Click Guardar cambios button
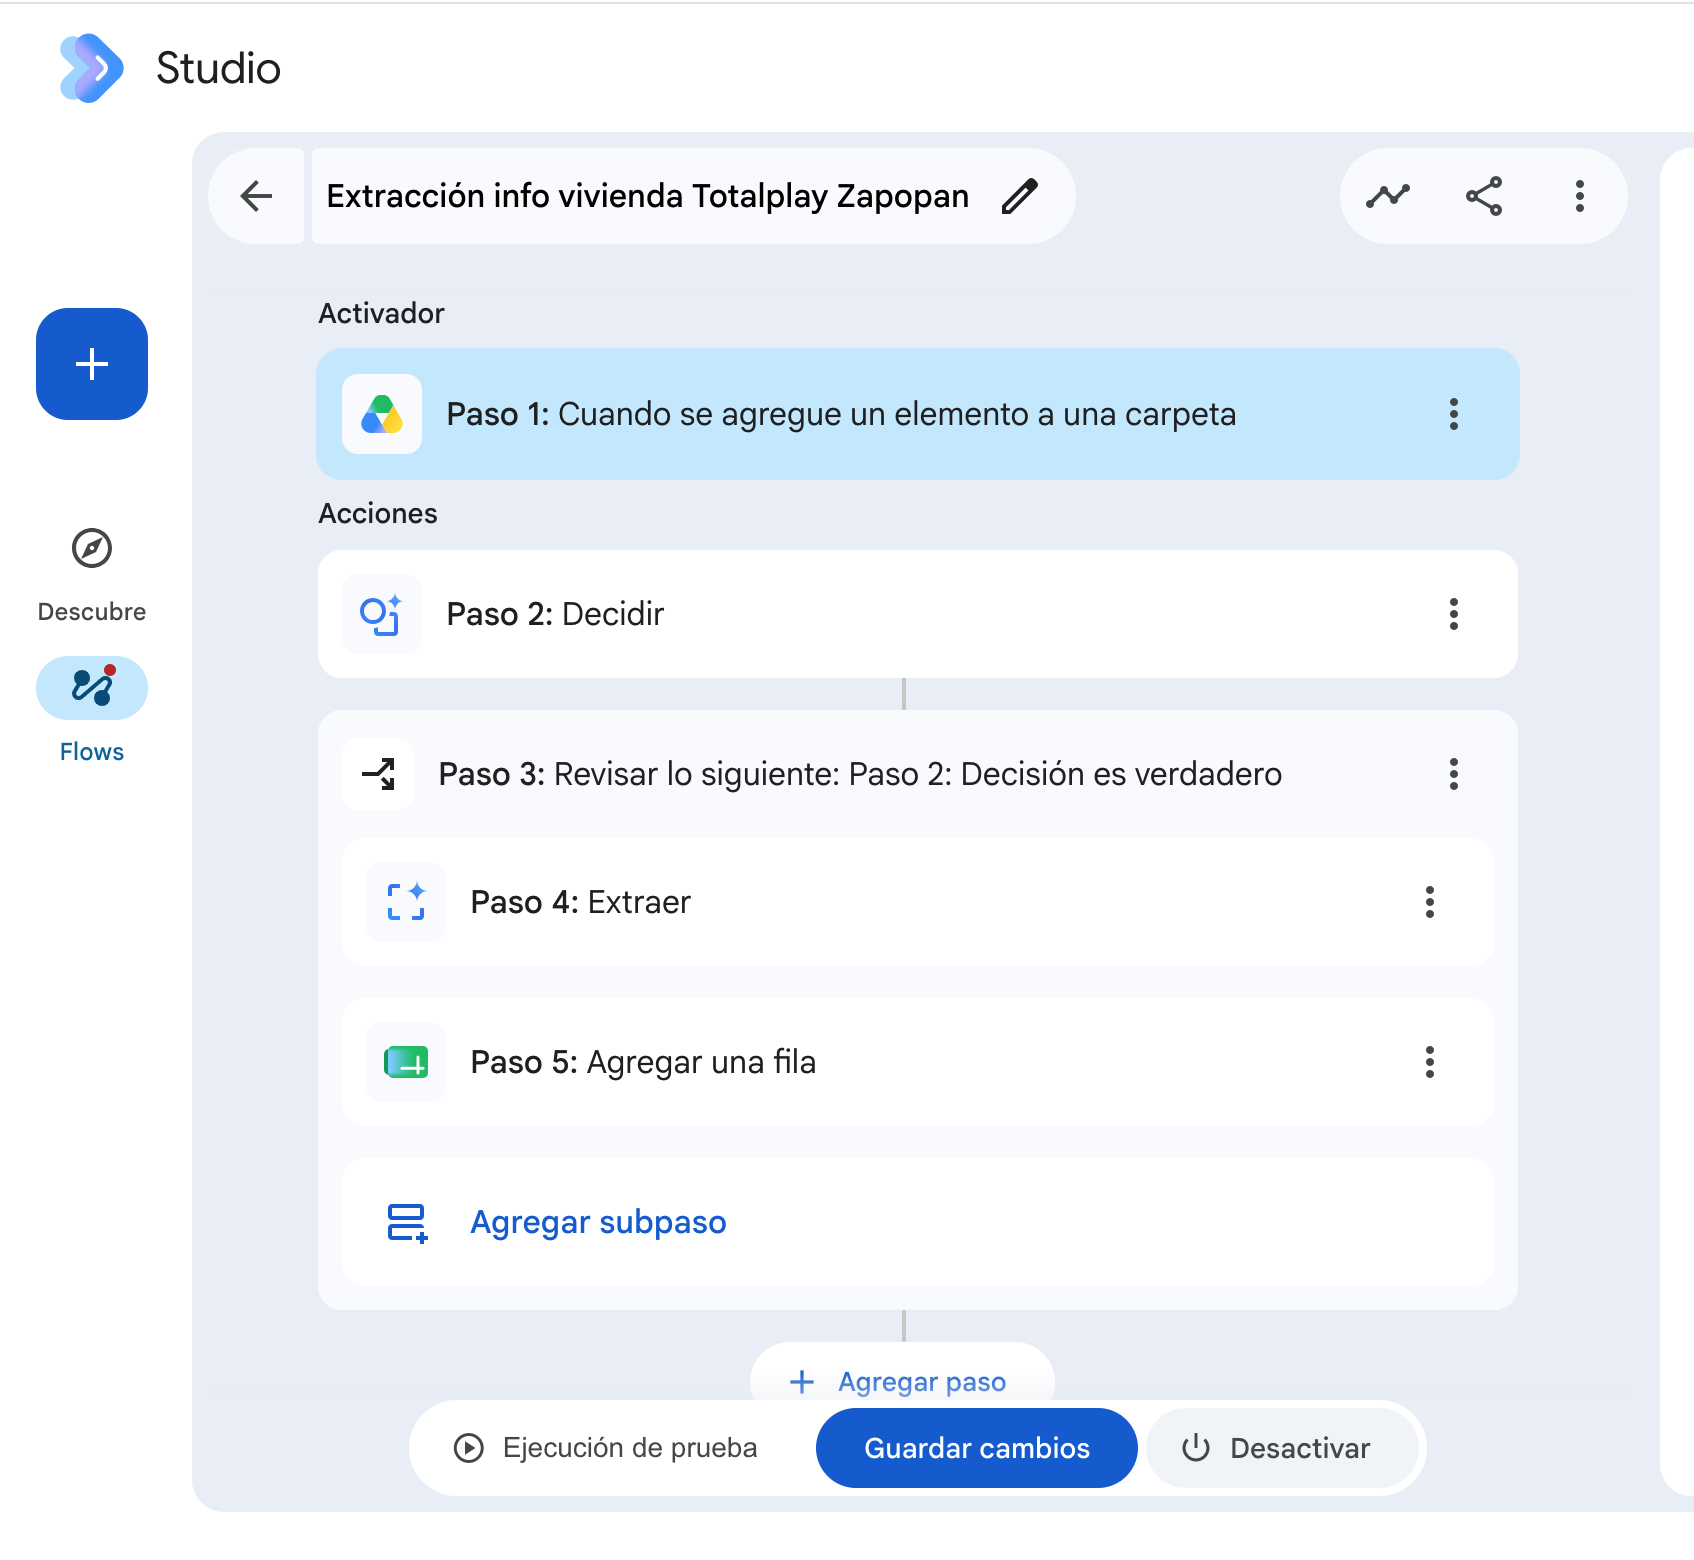 (977, 1448)
